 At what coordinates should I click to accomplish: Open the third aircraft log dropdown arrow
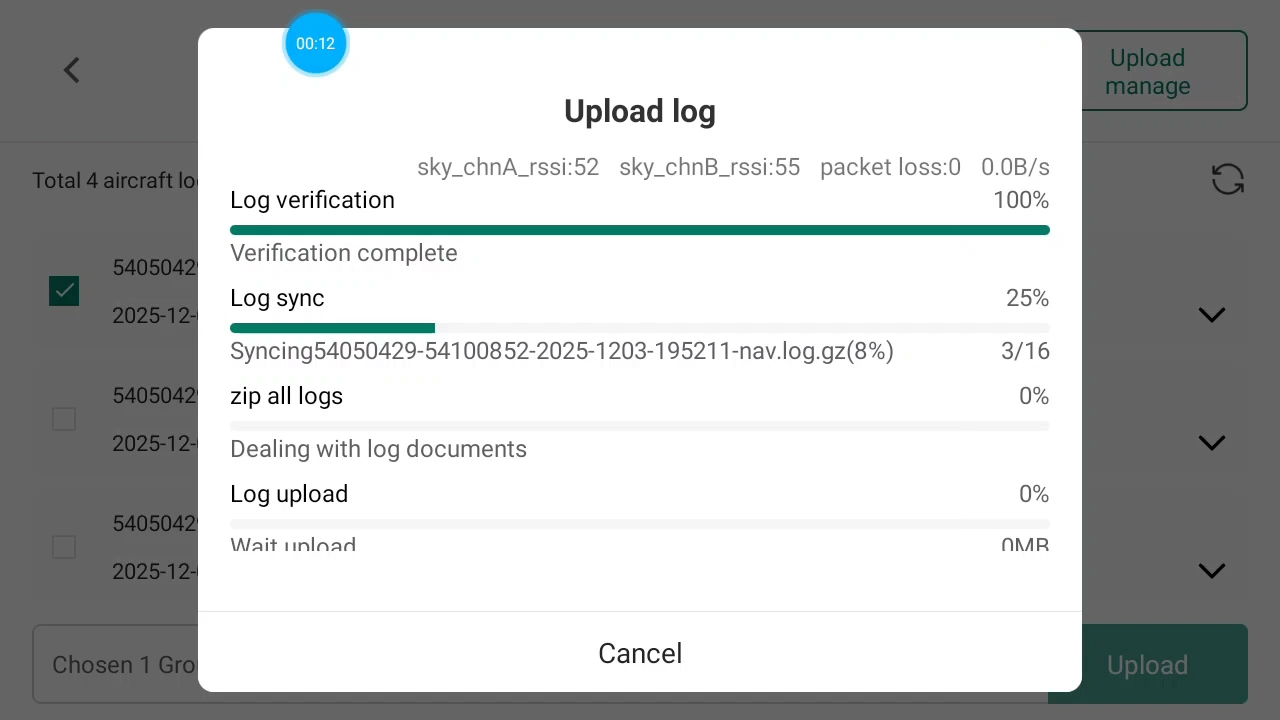pyautogui.click(x=1211, y=571)
